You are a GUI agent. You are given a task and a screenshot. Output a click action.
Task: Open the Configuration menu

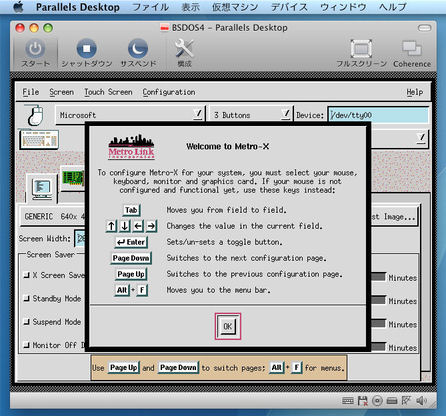(x=169, y=92)
